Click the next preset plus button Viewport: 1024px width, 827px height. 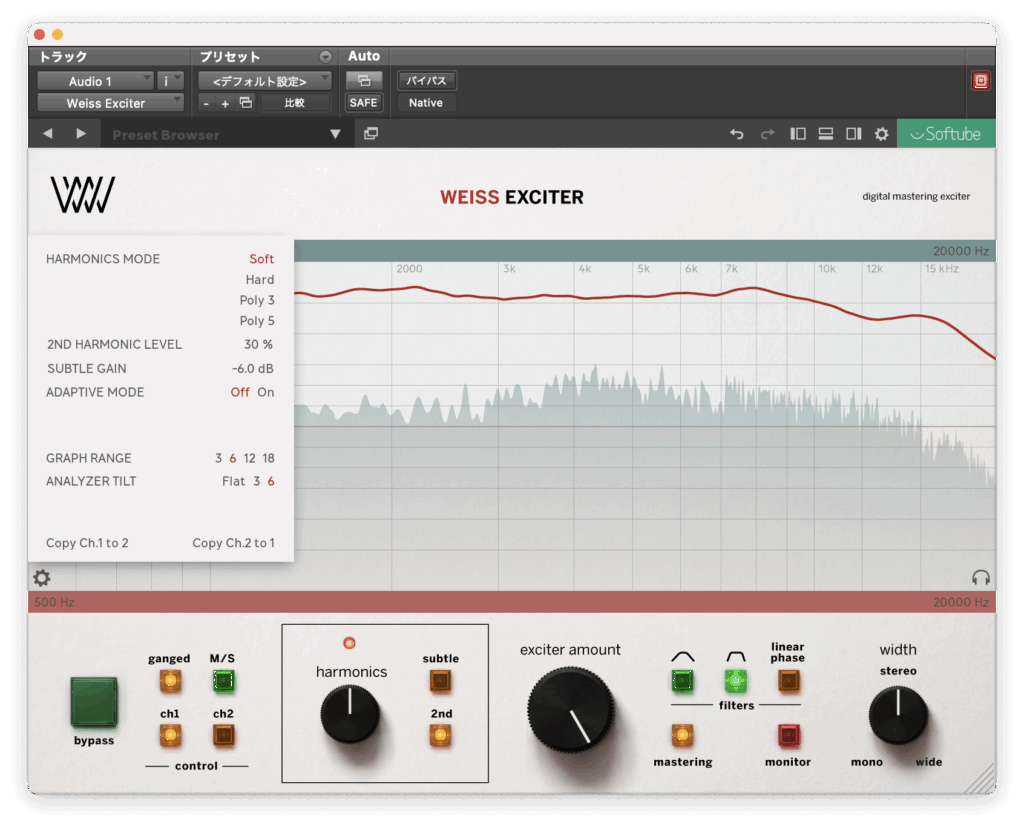pyautogui.click(x=225, y=103)
